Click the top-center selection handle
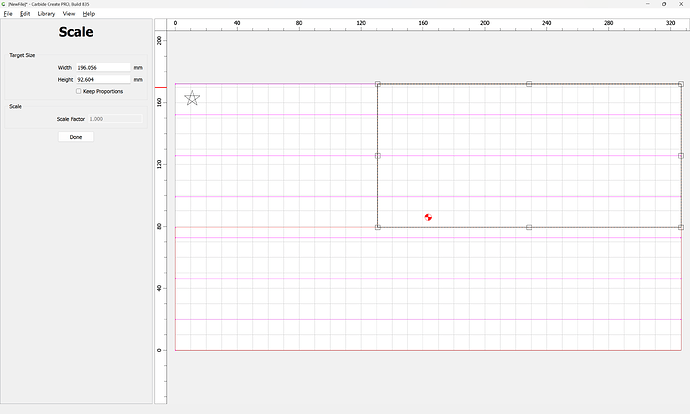The height and width of the screenshot is (414, 690). 529,84
